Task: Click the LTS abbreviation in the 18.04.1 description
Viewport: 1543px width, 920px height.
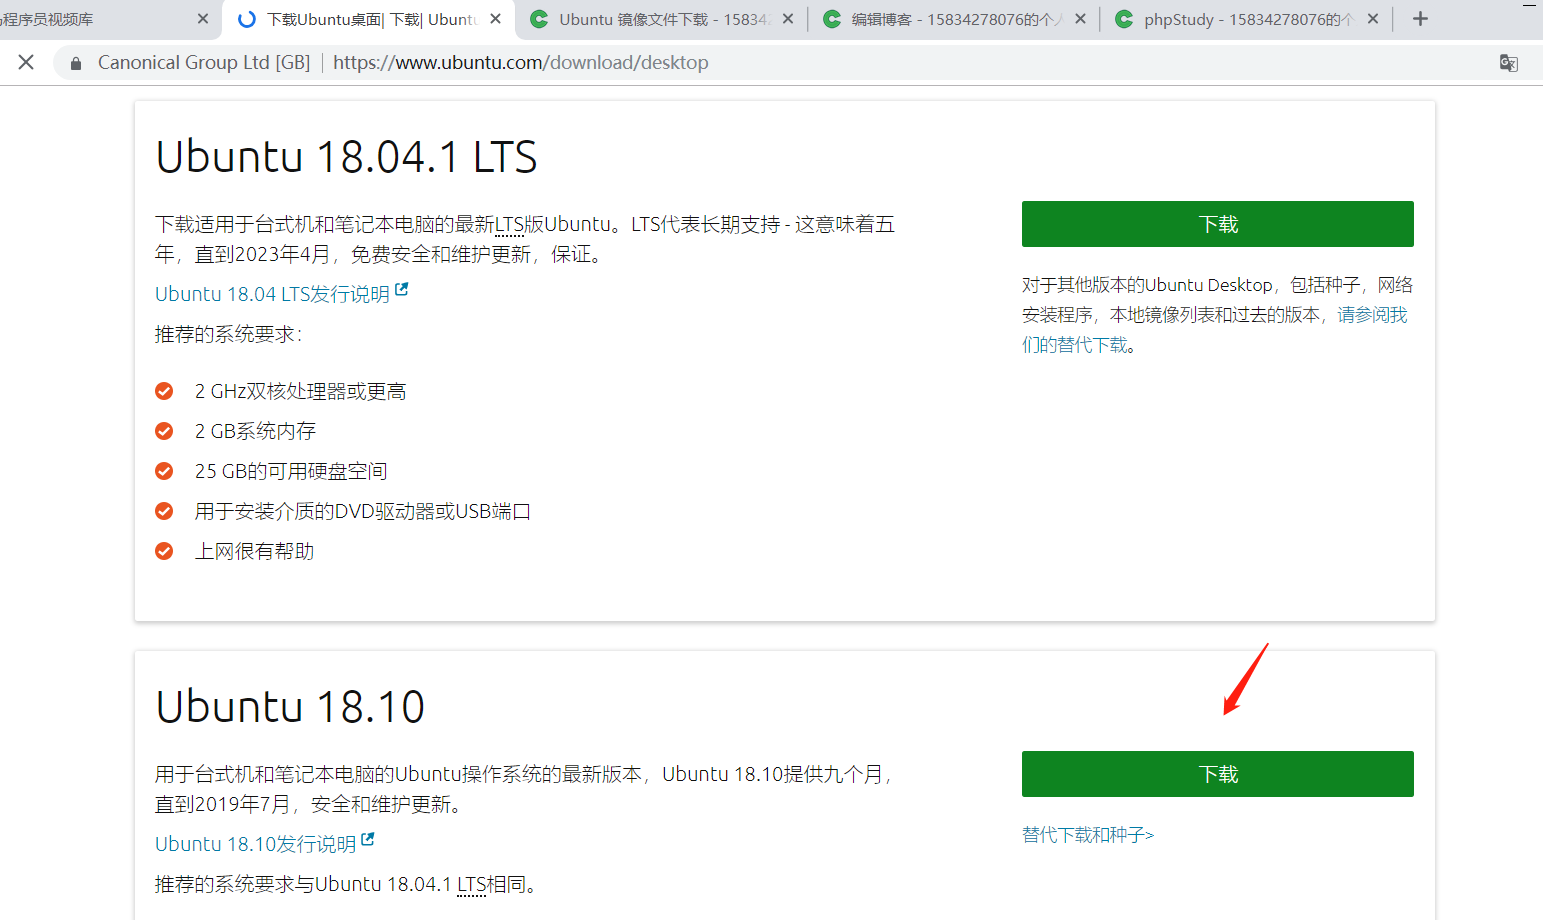Action: (509, 225)
